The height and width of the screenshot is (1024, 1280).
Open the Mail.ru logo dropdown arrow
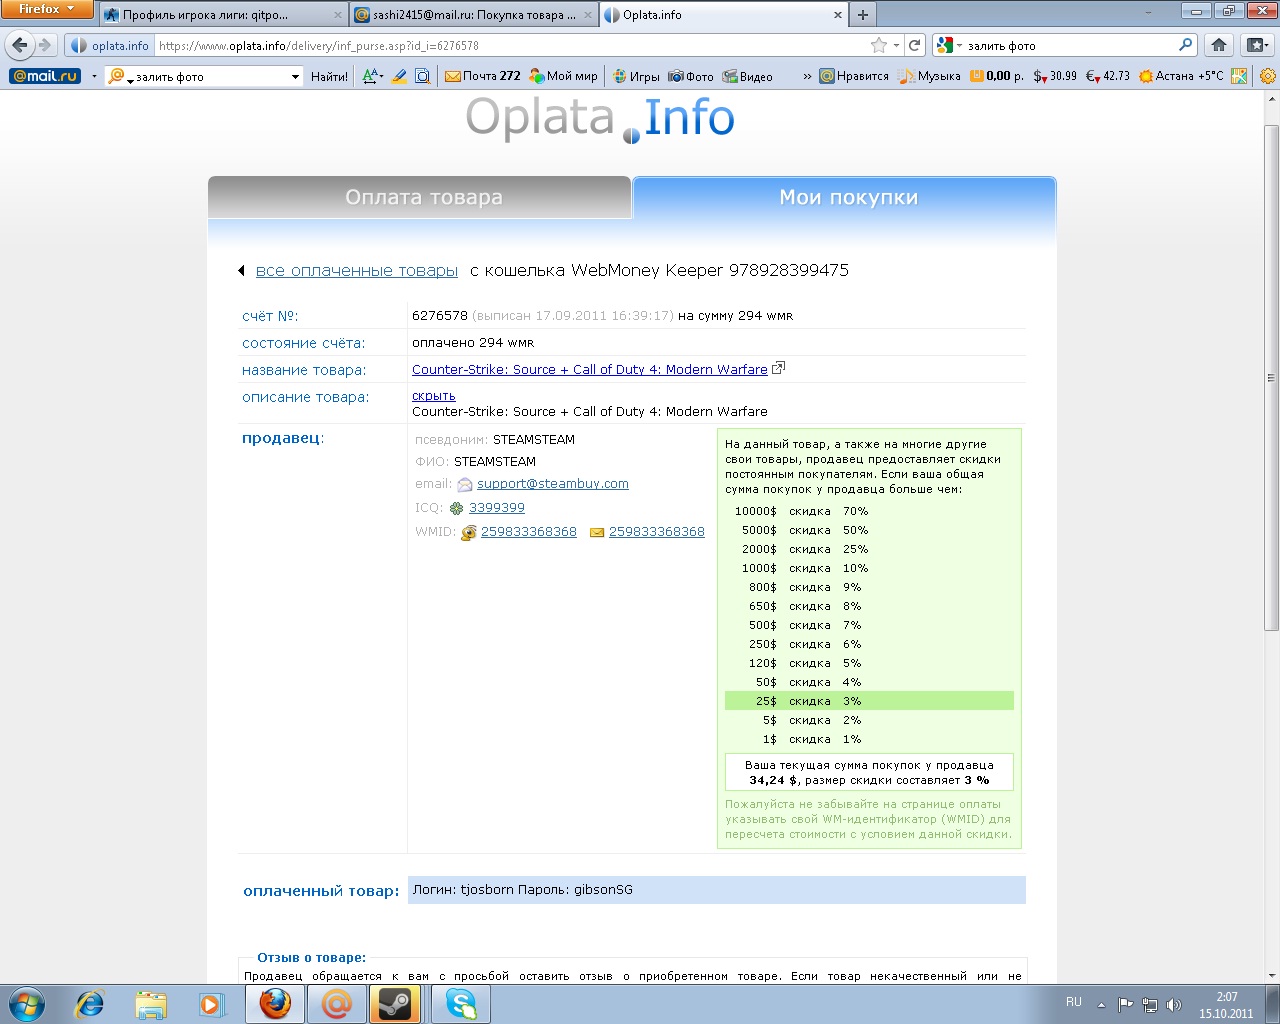tap(94, 77)
